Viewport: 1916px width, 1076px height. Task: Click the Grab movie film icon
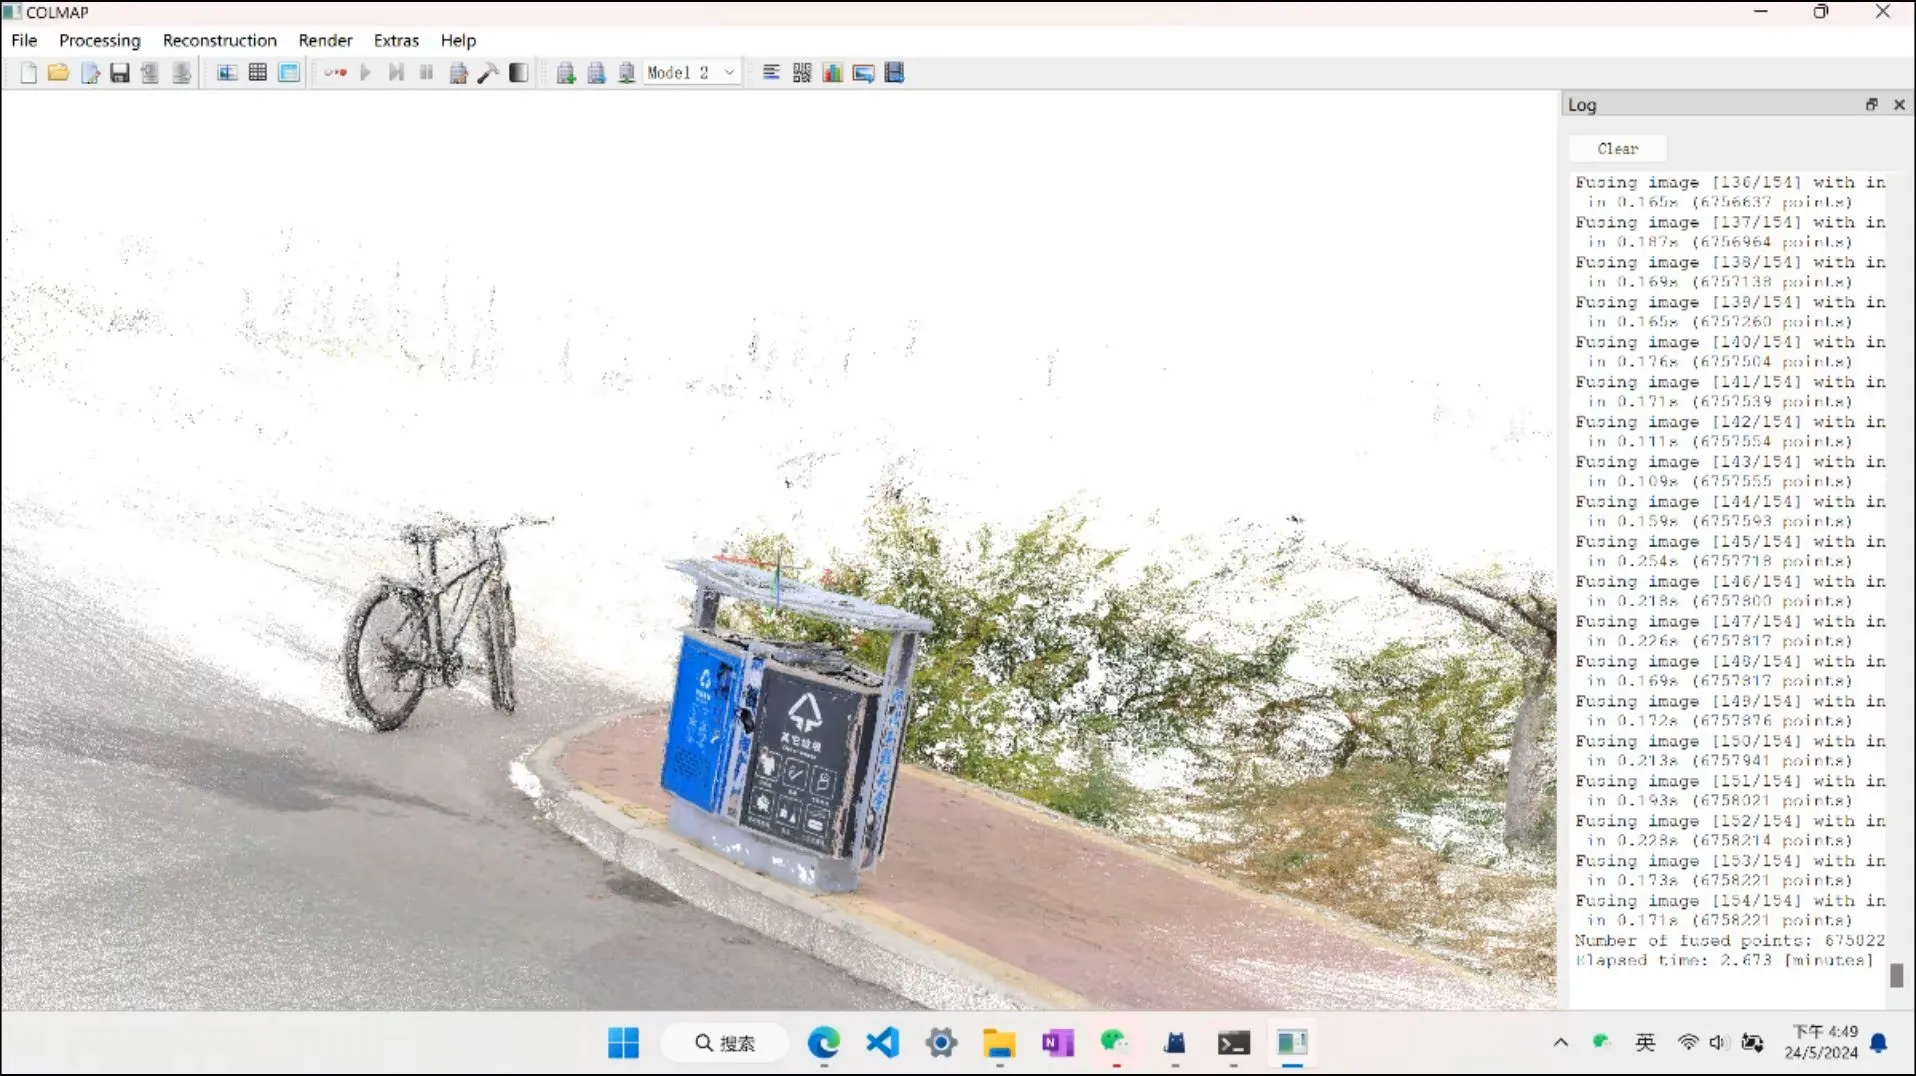tap(895, 73)
